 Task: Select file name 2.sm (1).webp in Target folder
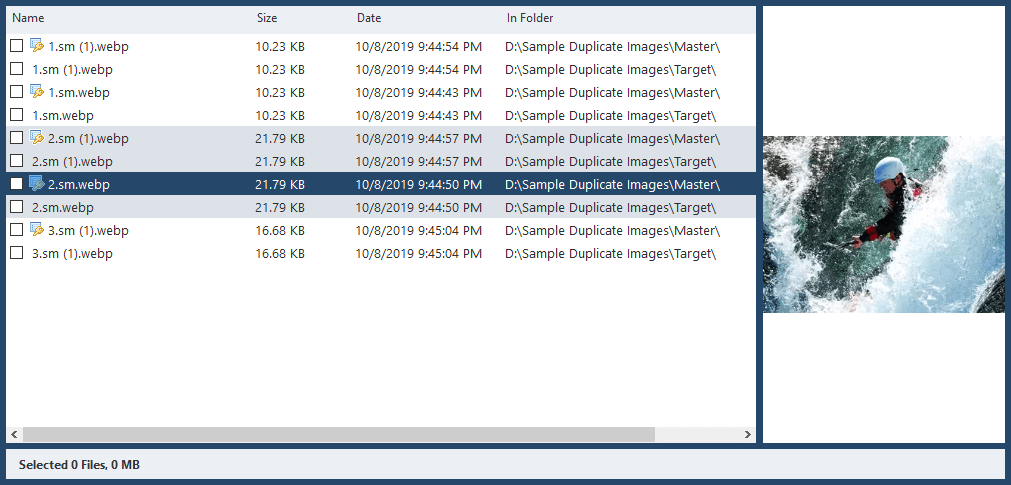point(72,161)
